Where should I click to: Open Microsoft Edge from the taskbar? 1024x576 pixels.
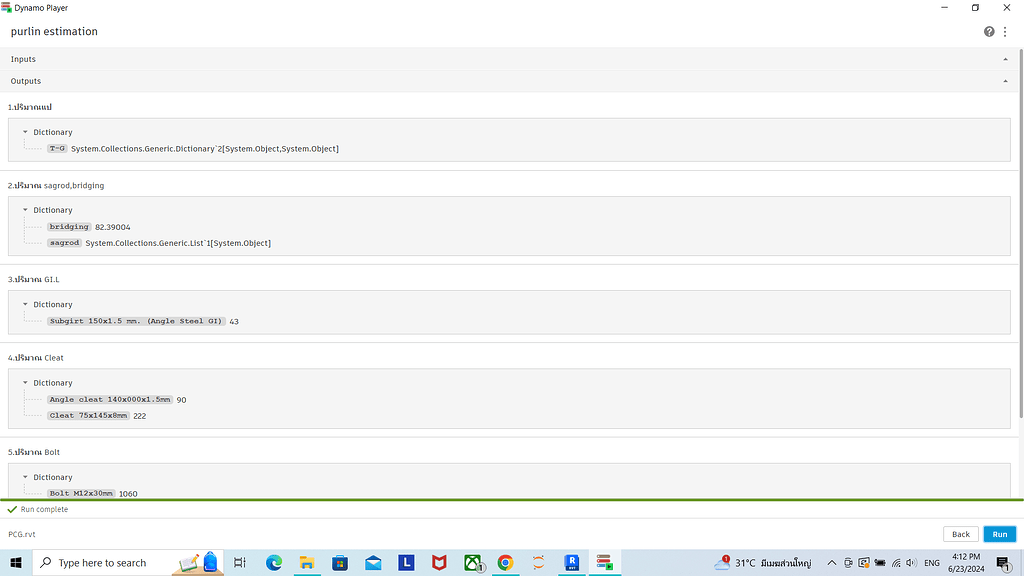[x=274, y=562]
